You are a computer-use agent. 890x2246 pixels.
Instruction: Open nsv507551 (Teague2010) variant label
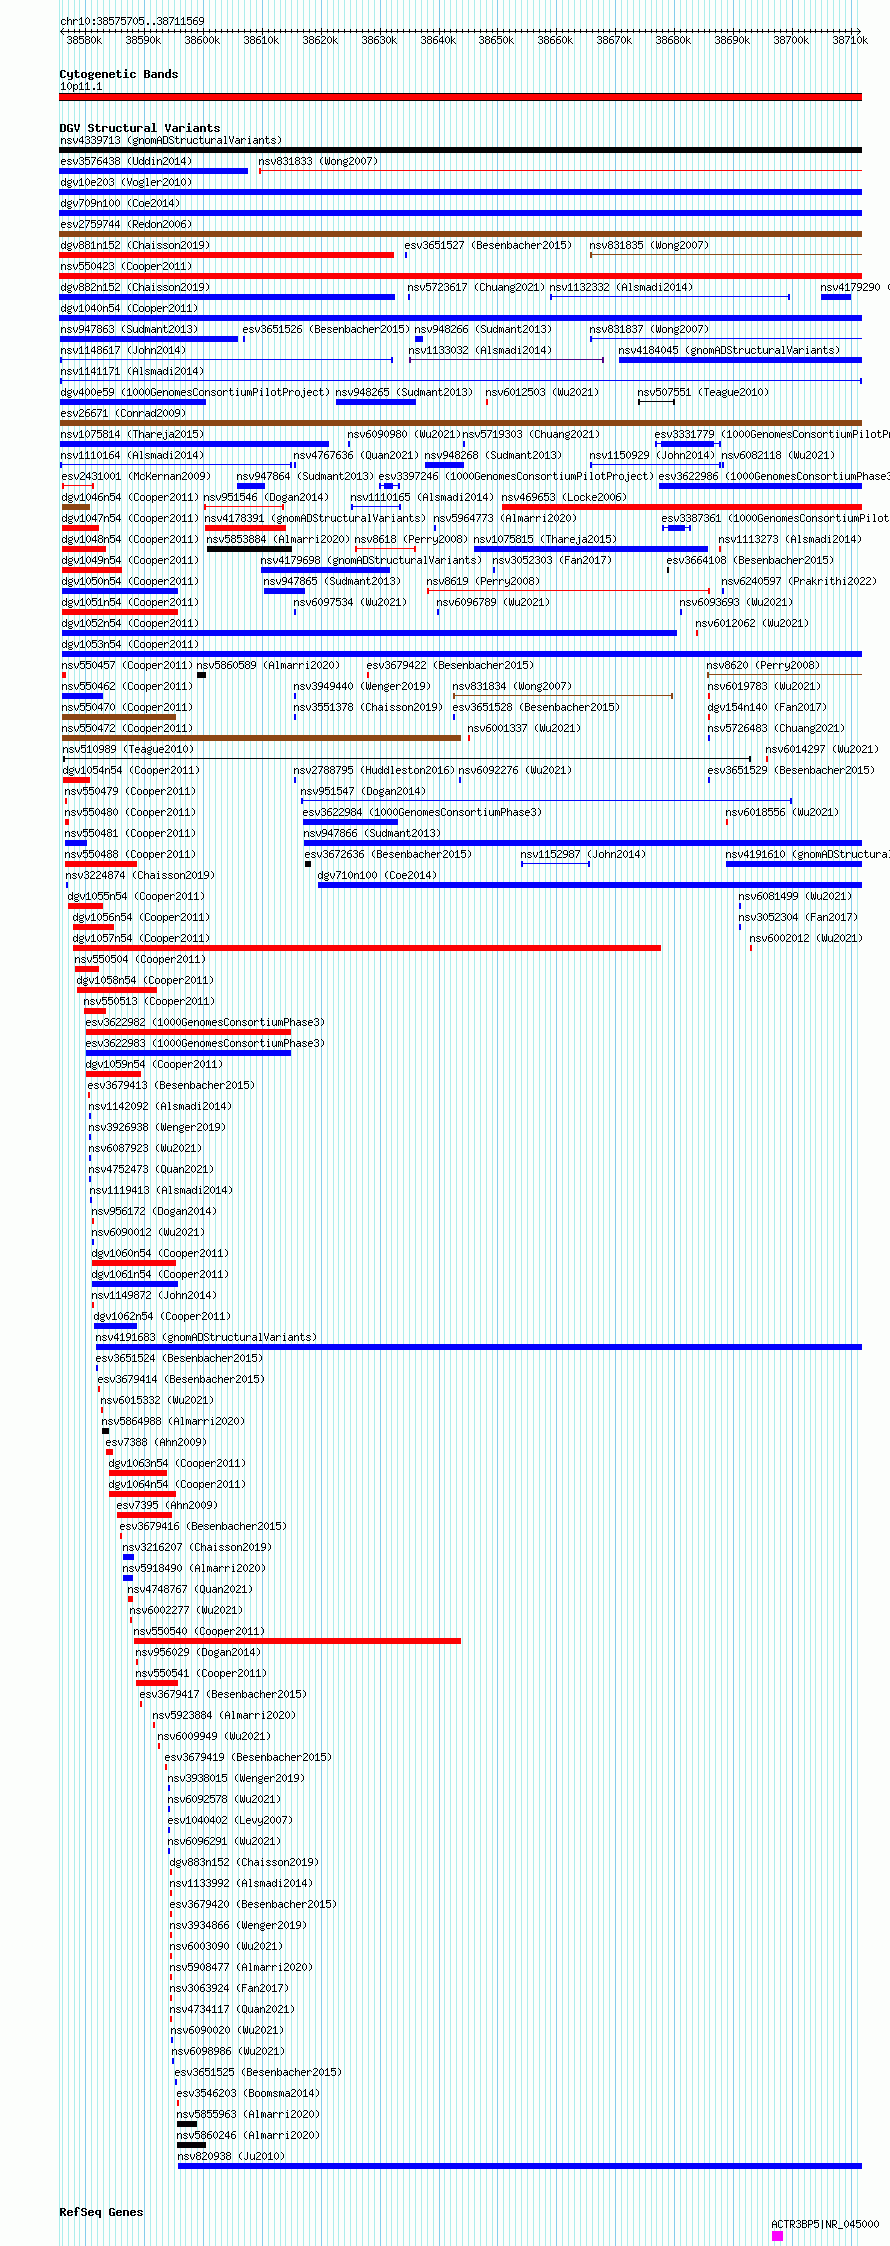pos(704,392)
